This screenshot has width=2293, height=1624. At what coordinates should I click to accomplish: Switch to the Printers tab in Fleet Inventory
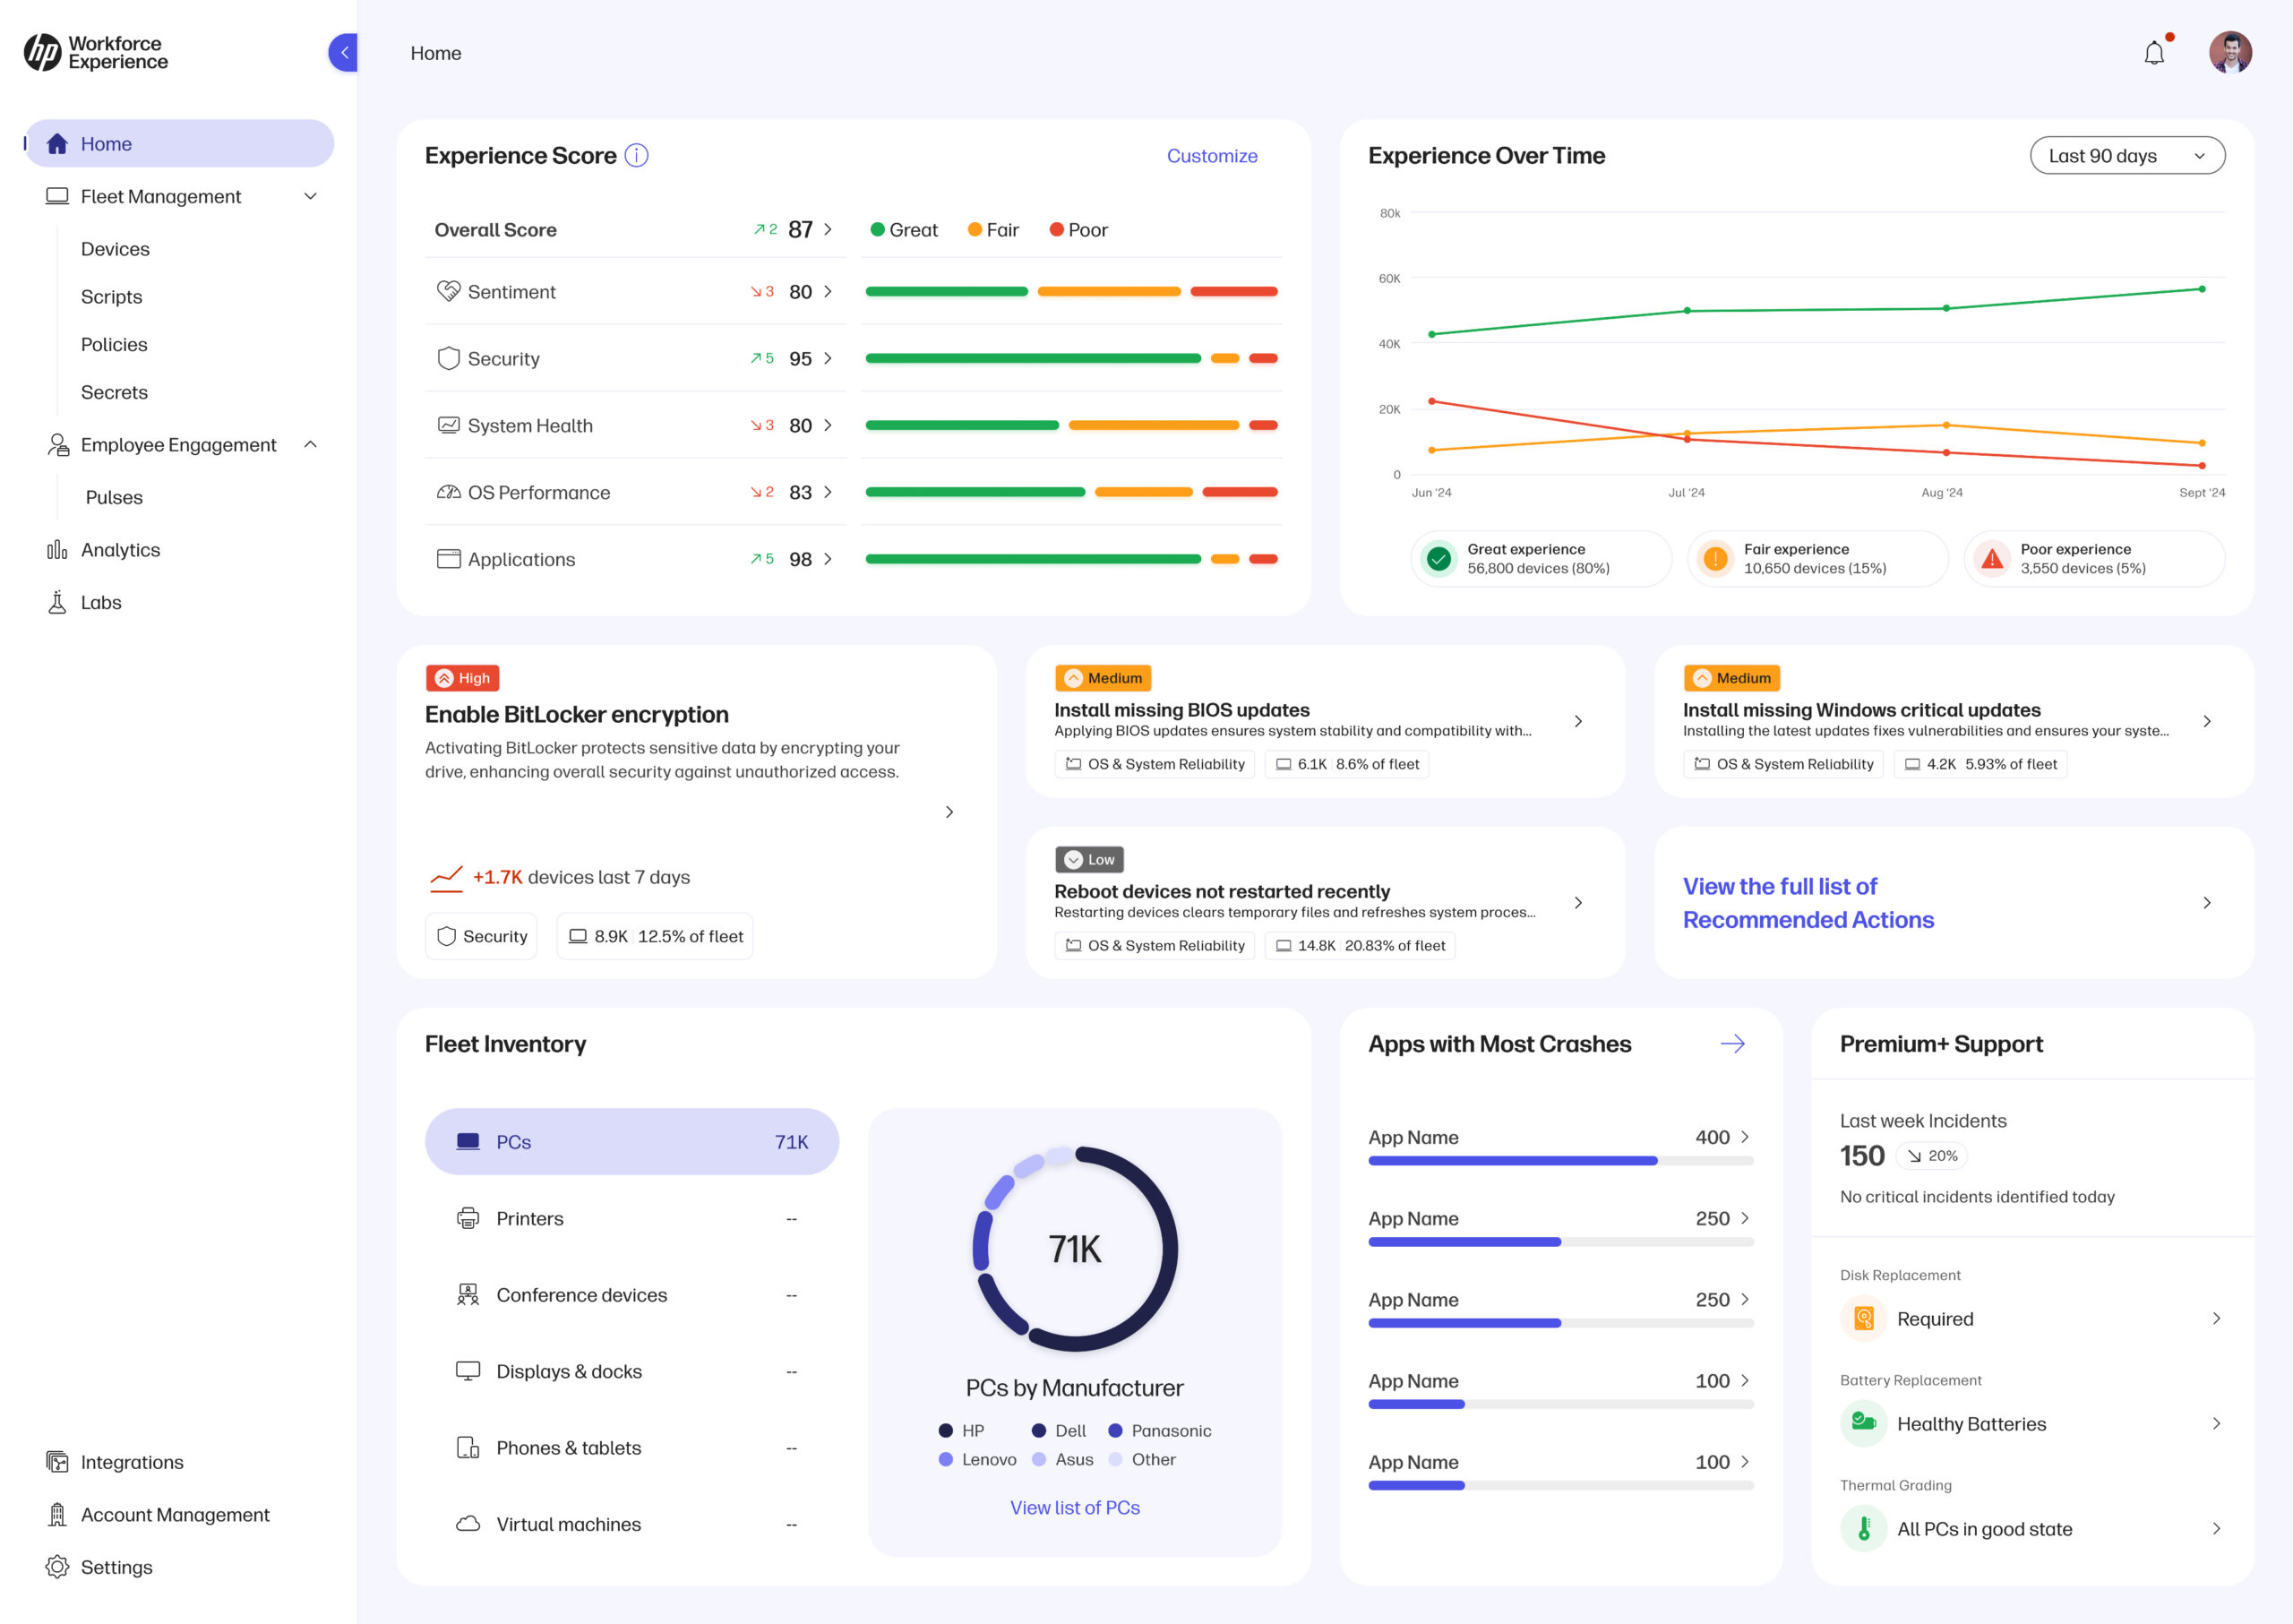pyautogui.click(x=530, y=1218)
